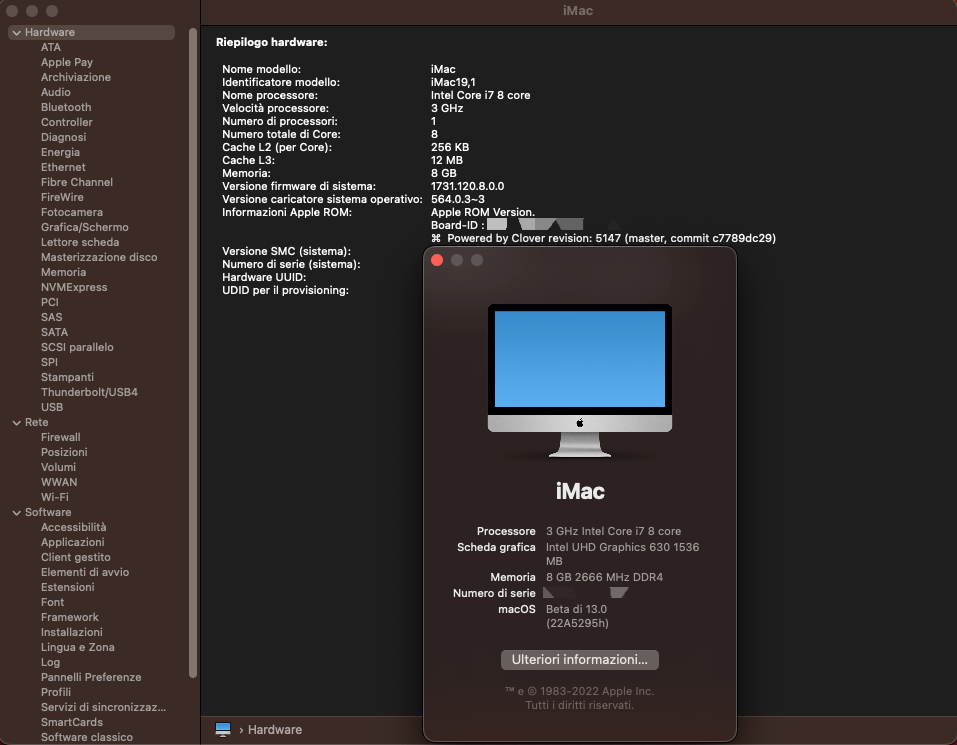Click the firmware version 1731.120.8.0.0

pyautogui.click(x=468, y=187)
